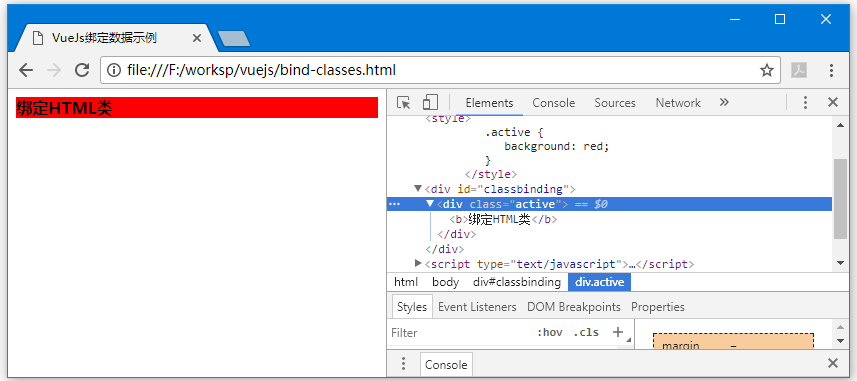
Task: Open the console drawer three-dot menu
Action: [403, 364]
